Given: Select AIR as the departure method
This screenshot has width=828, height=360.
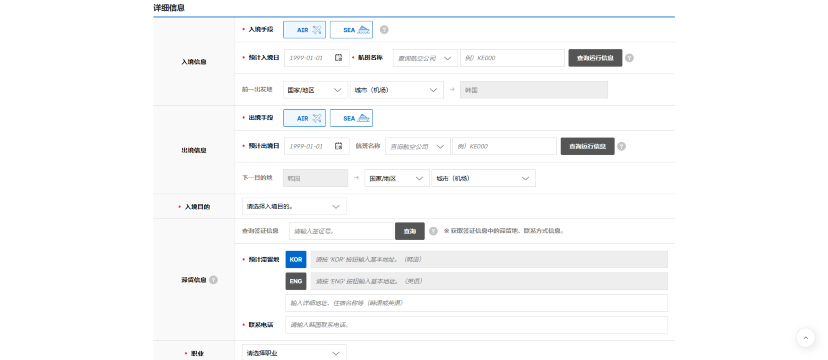Looking at the screenshot, I should point(304,118).
